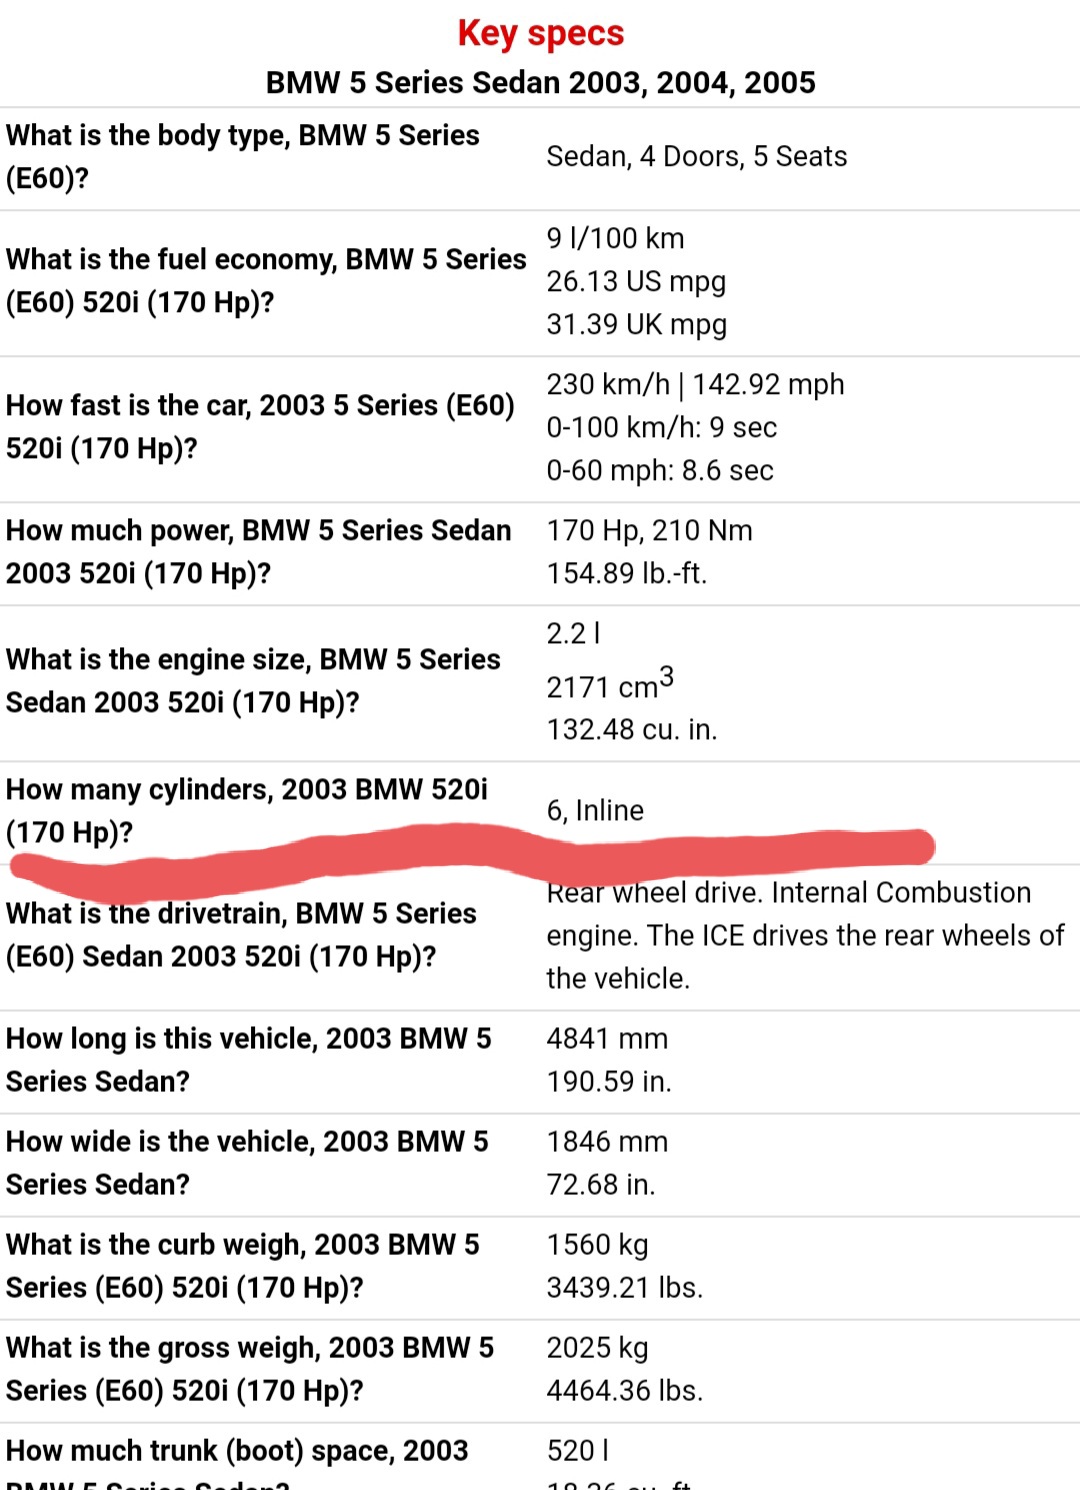This screenshot has width=1080, height=1490.
Task: Open the "How much power" question link
Action: [x=258, y=551]
